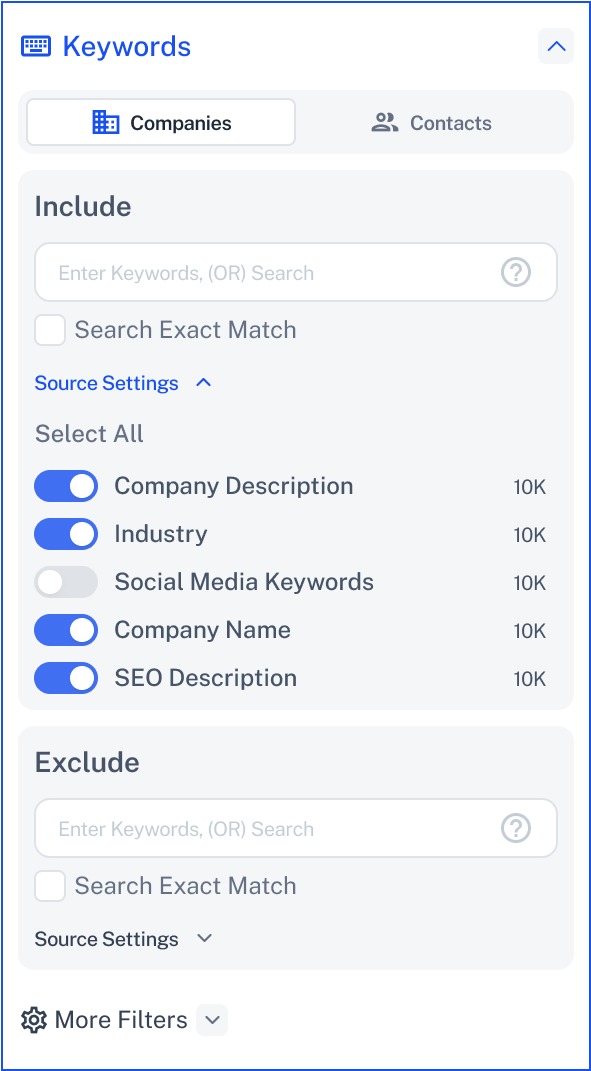Click the More Filters gear icon
This screenshot has width=591, height=1071.
click(33, 1020)
